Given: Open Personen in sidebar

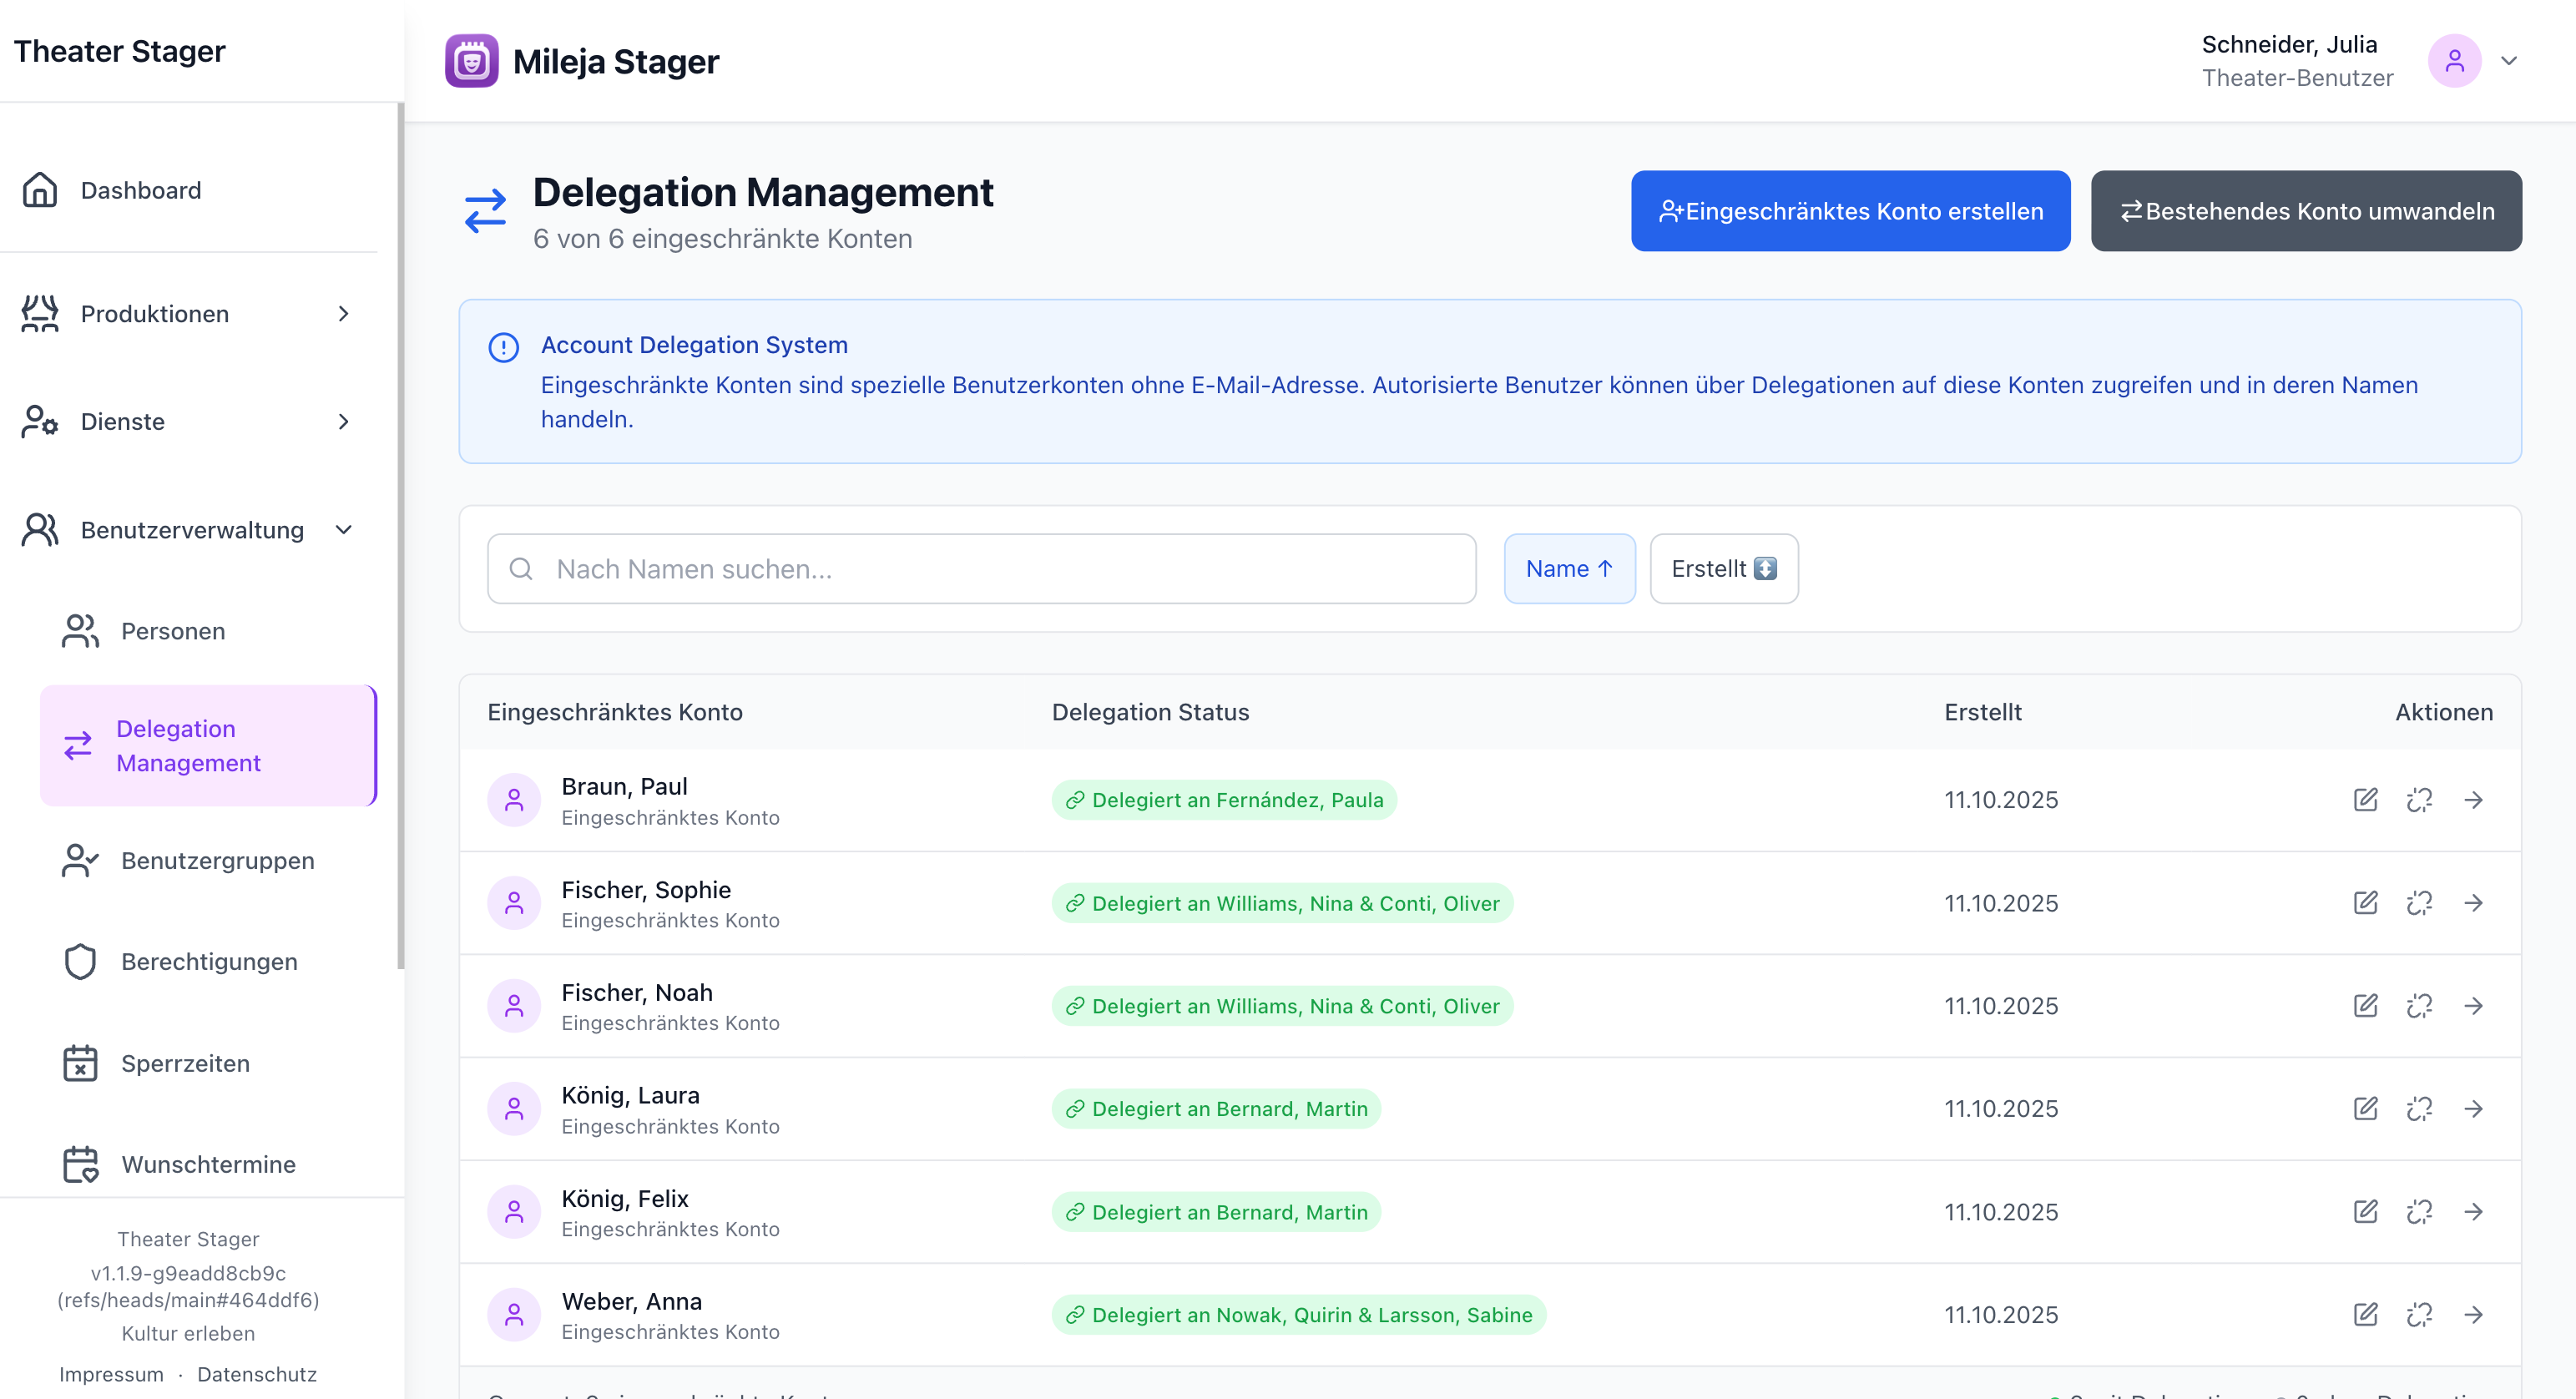Looking at the screenshot, I should tap(173, 631).
